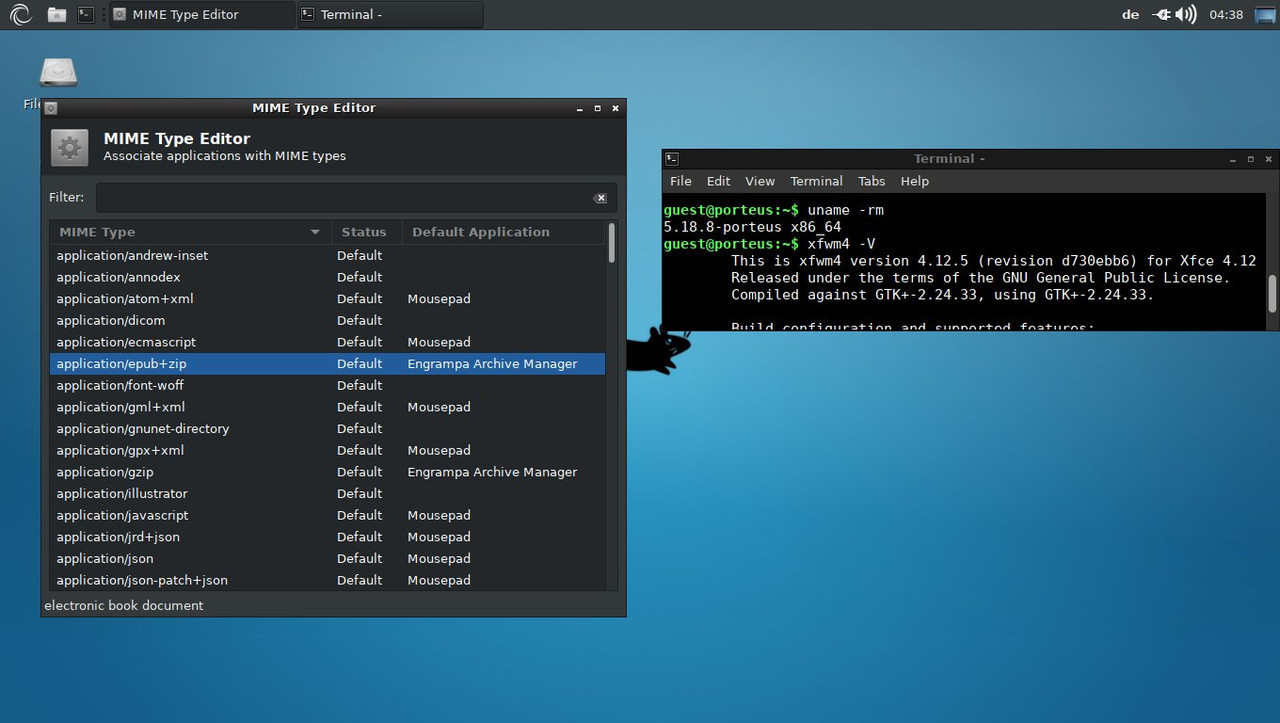Maximize the Terminal window
Screen dimensions: 1280x723
click(x=1251, y=159)
